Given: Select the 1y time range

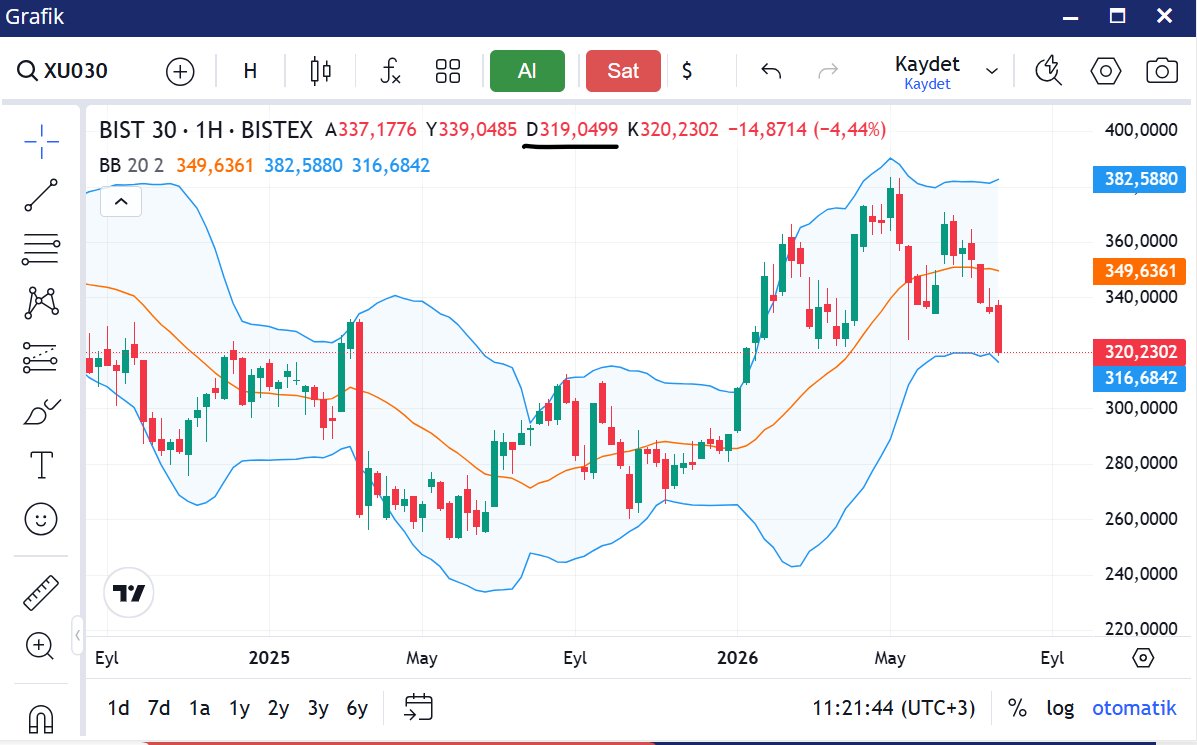Looking at the screenshot, I should pos(240,708).
